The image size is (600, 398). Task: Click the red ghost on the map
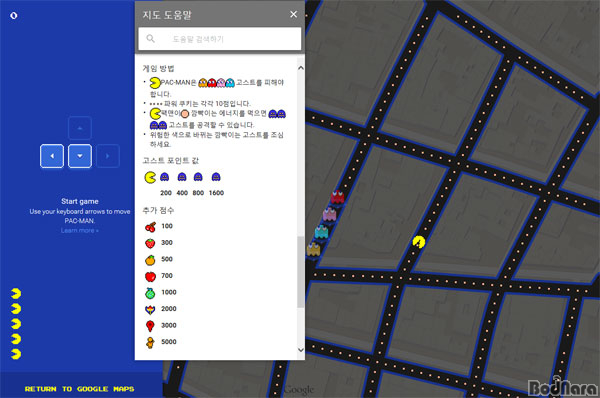tap(337, 197)
